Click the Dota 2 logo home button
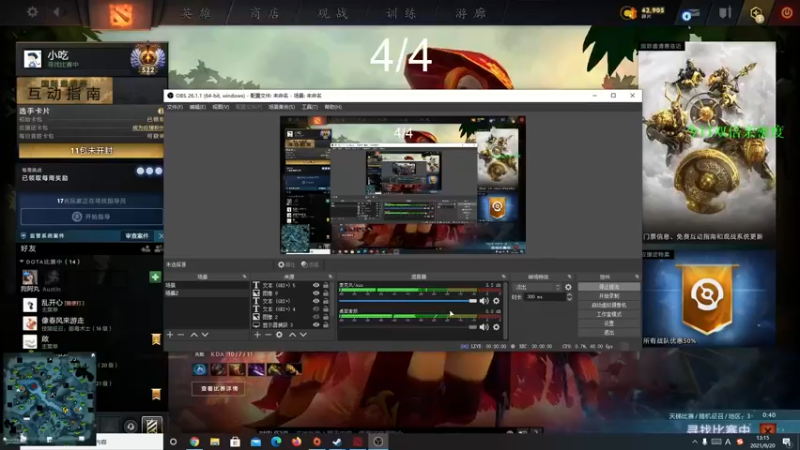The image size is (800, 450). pyautogui.click(x=120, y=15)
